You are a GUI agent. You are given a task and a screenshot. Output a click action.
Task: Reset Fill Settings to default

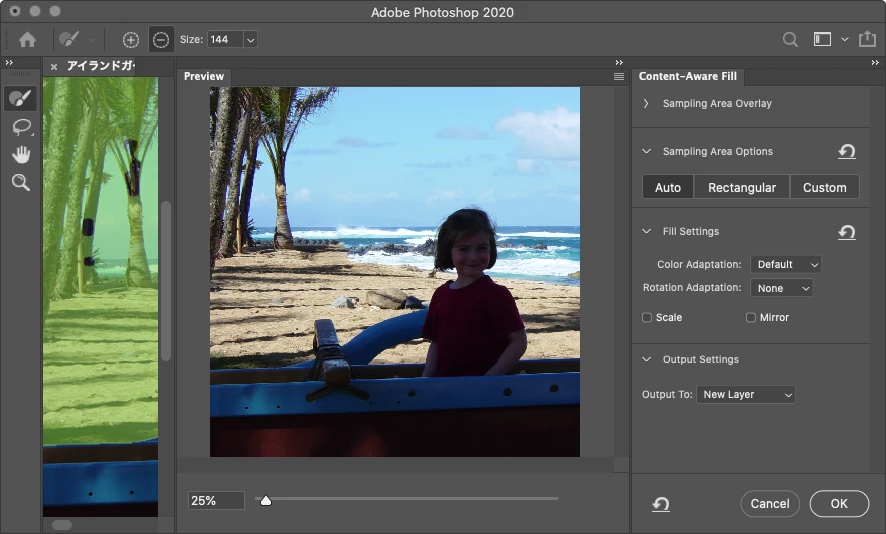click(x=846, y=232)
